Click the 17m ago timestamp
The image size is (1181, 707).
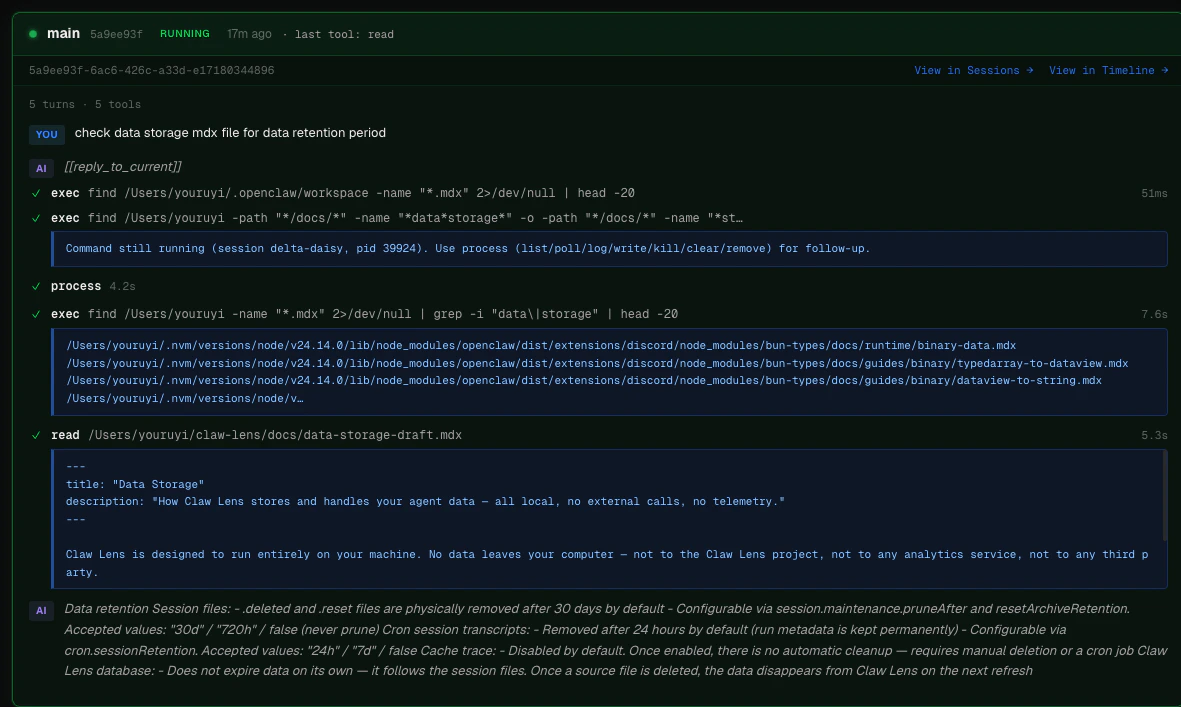tap(249, 34)
